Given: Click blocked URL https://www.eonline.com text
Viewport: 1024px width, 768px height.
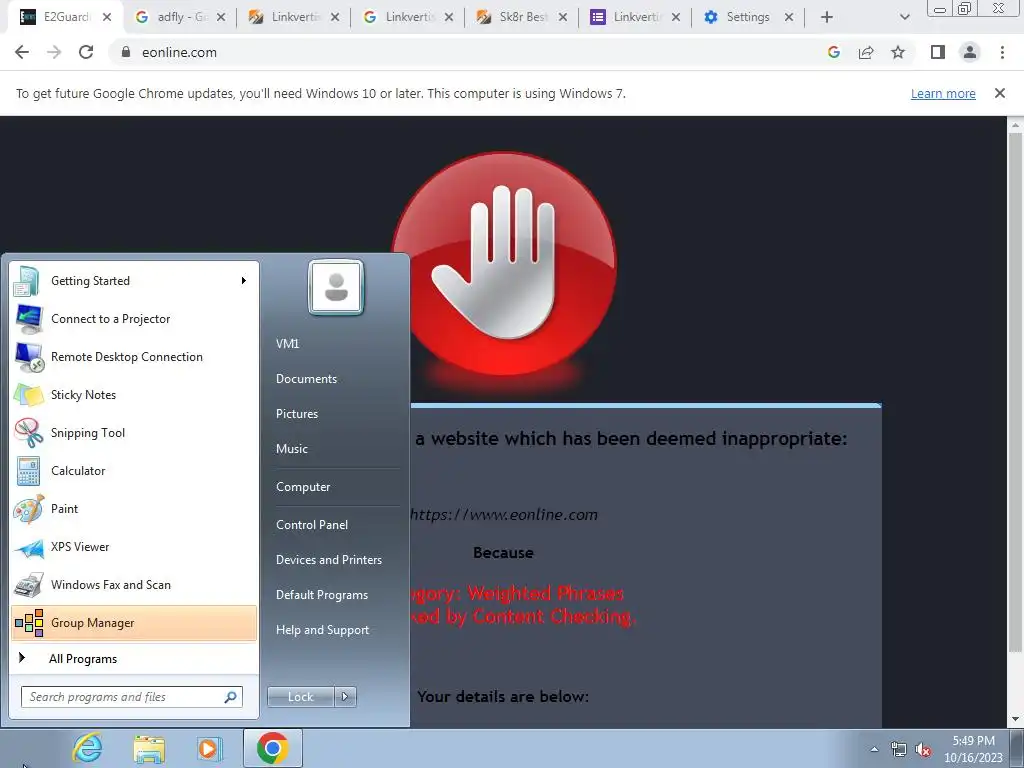Looking at the screenshot, I should [504, 515].
